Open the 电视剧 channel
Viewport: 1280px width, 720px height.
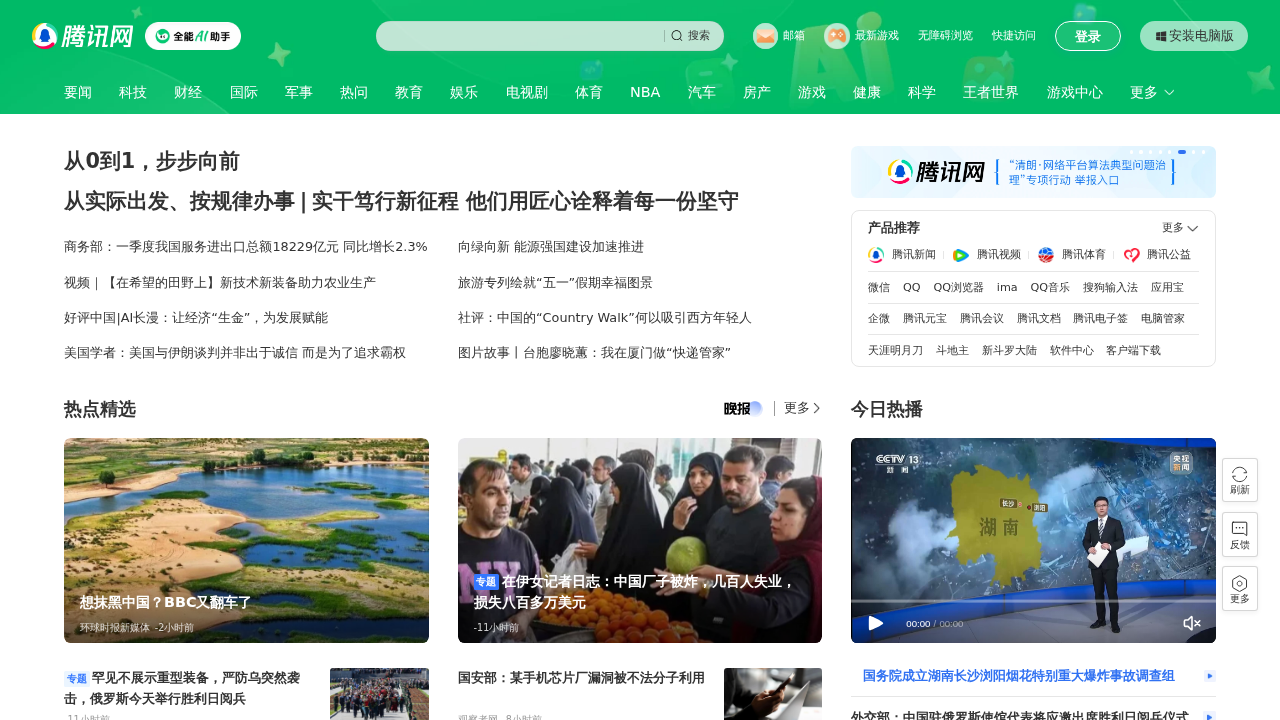coord(527,92)
